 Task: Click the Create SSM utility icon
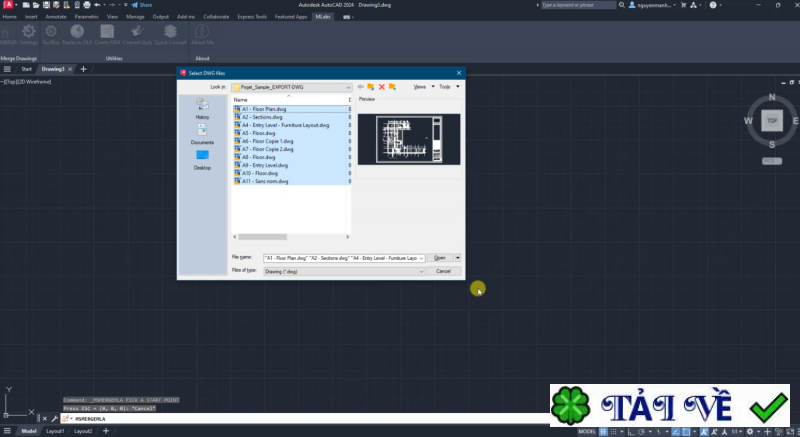click(107, 33)
